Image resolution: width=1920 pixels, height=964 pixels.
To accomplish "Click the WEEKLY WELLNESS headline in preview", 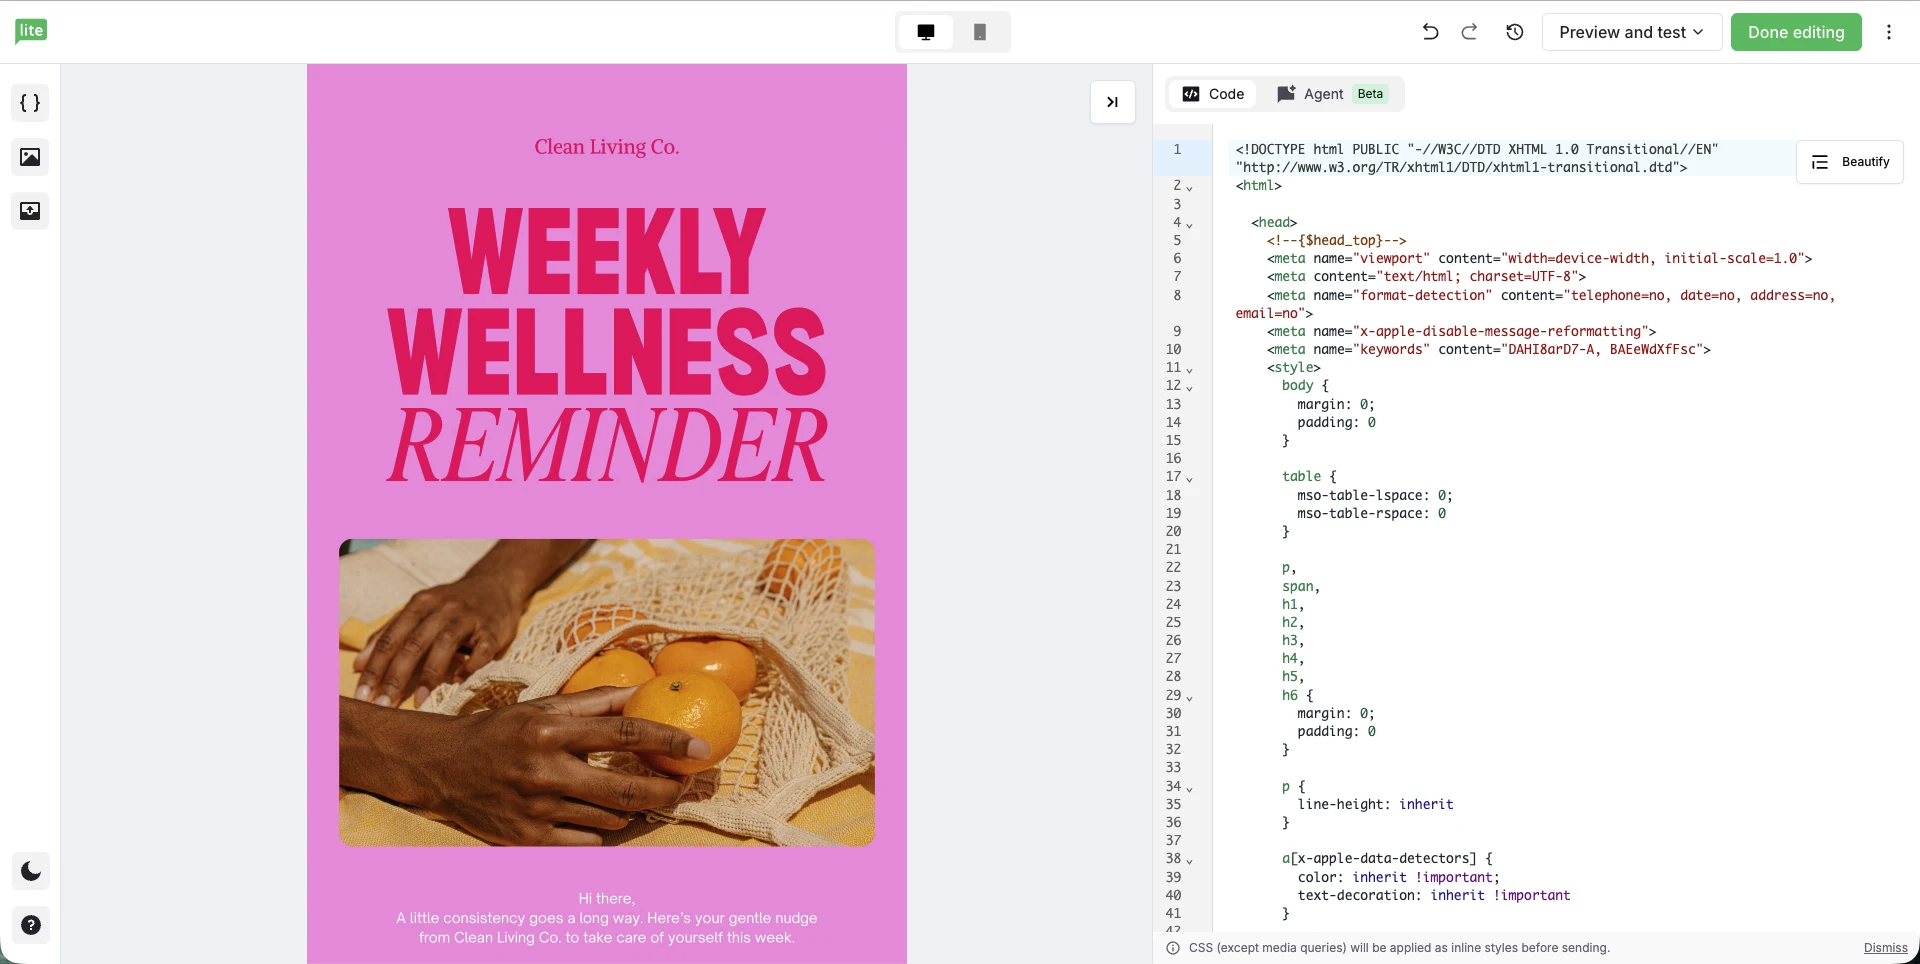I will coord(607,301).
